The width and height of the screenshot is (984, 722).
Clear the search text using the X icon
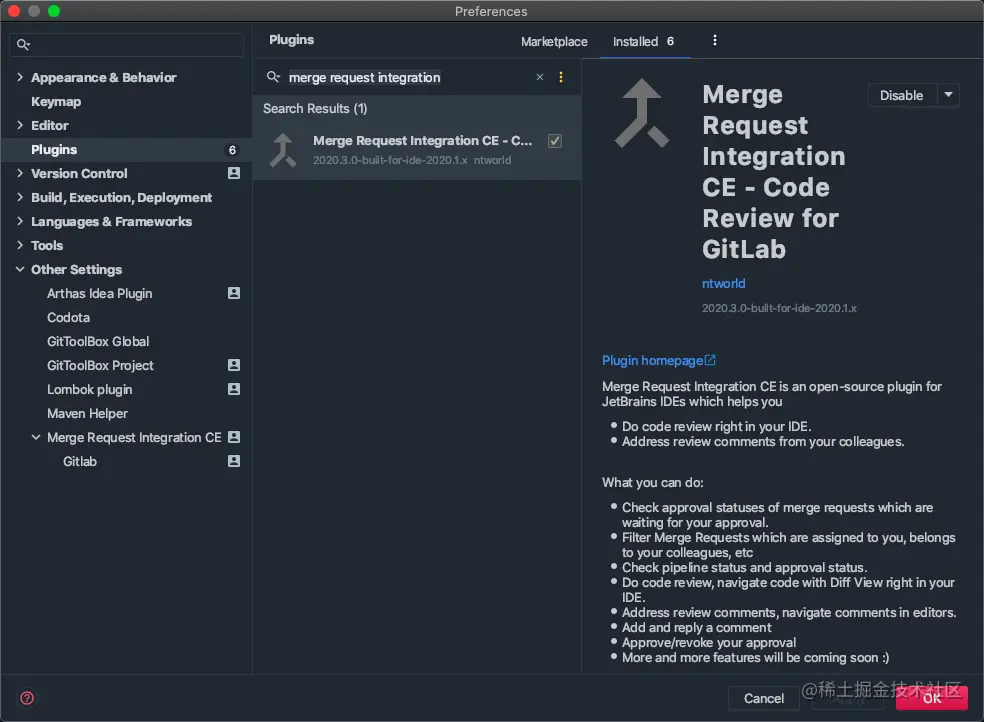(539, 77)
